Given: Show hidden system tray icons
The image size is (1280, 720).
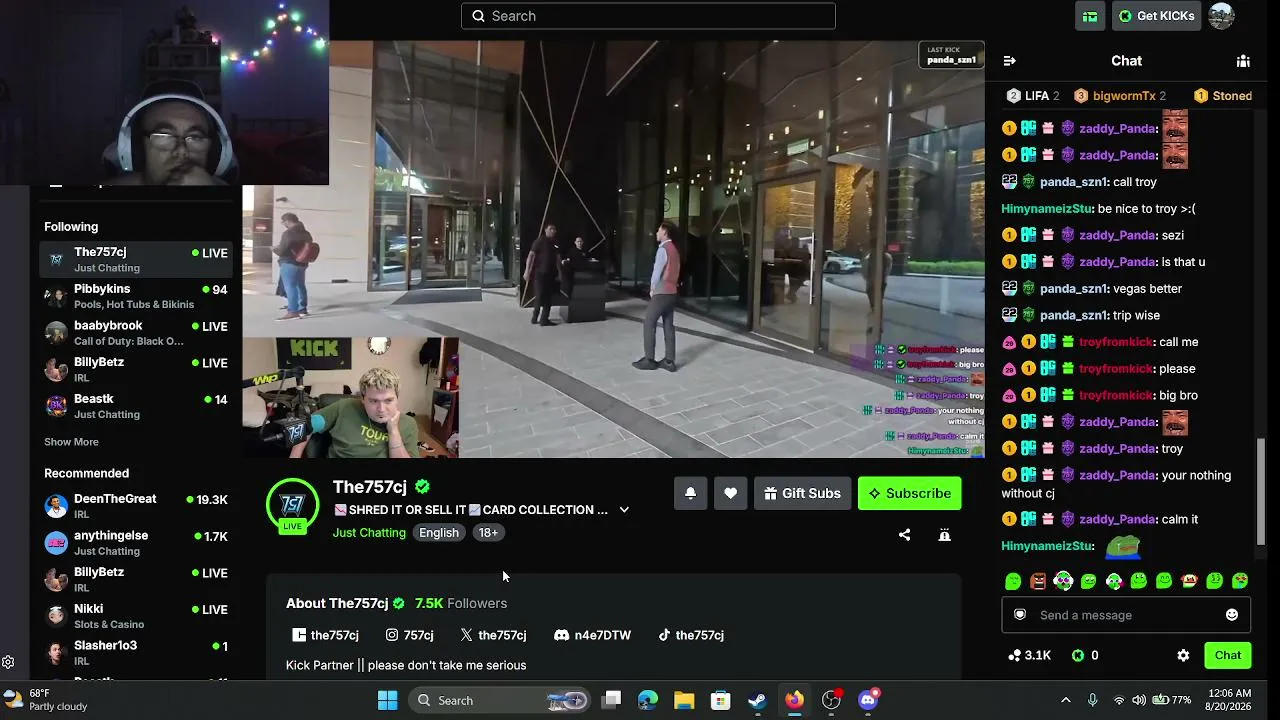Looking at the screenshot, I should point(1065,700).
